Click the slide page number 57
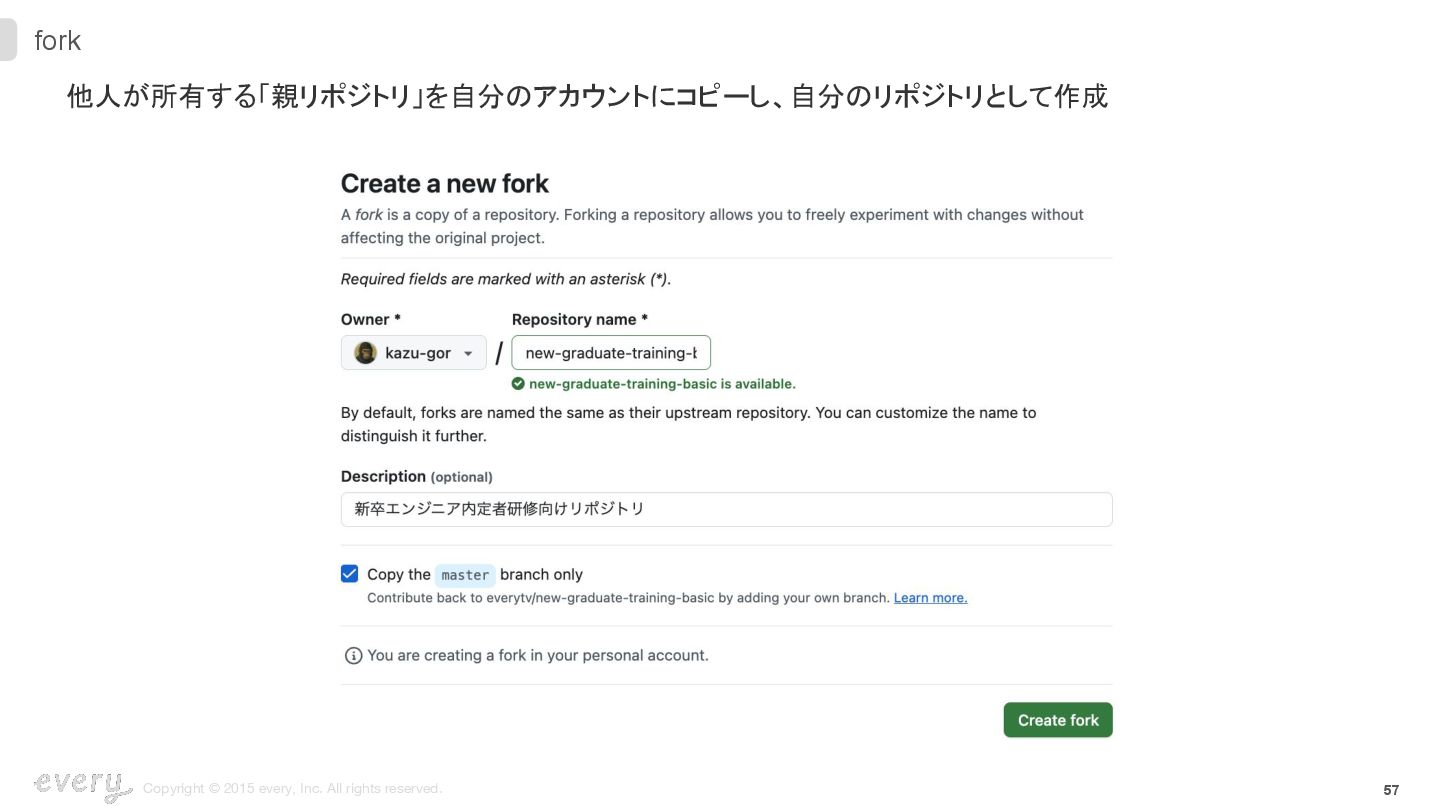1440x810 pixels. pos(1391,790)
